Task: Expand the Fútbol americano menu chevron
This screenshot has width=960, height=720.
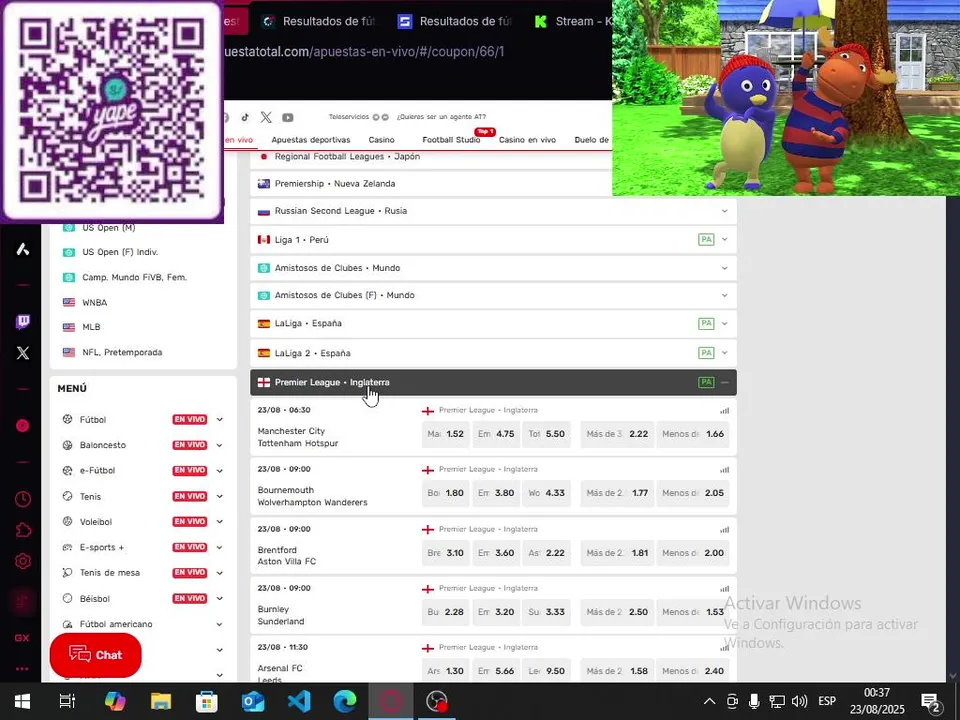Action: (x=219, y=624)
